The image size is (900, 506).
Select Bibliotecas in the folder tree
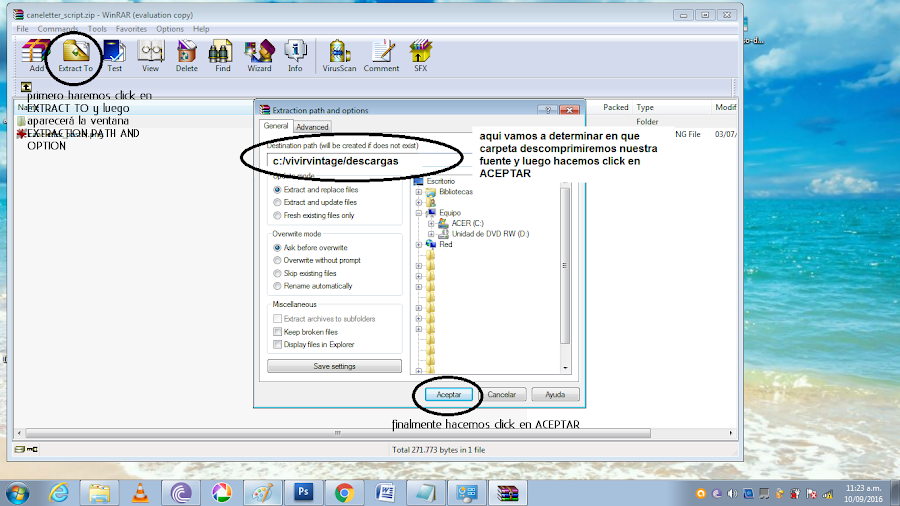tap(456, 192)
